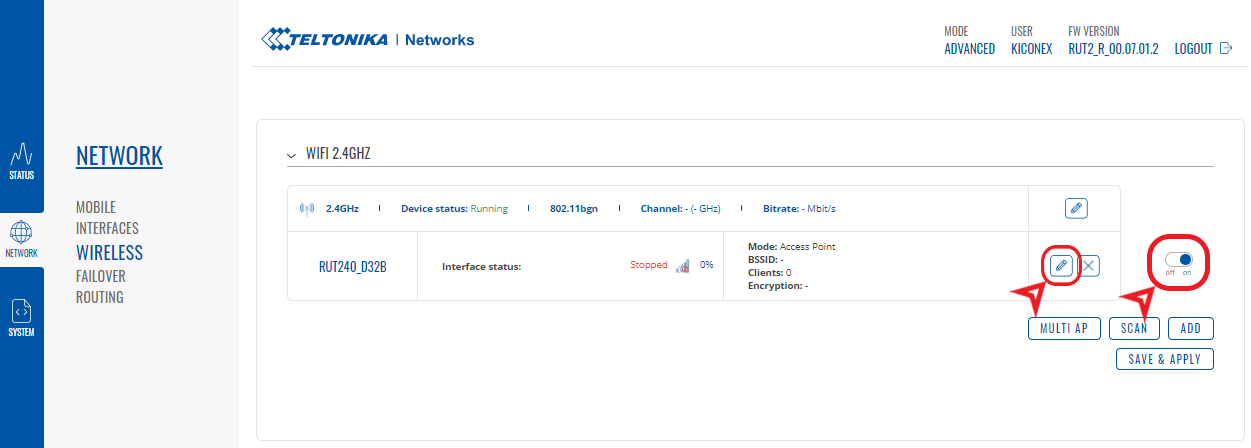Collapse the WIFI 2.4GHZ section
Screen dimensions: 1251x448
click(291, 155)
